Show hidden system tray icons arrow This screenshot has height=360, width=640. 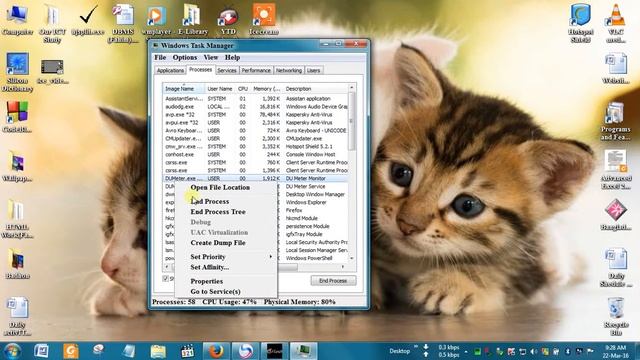click(x=466, y=351)
